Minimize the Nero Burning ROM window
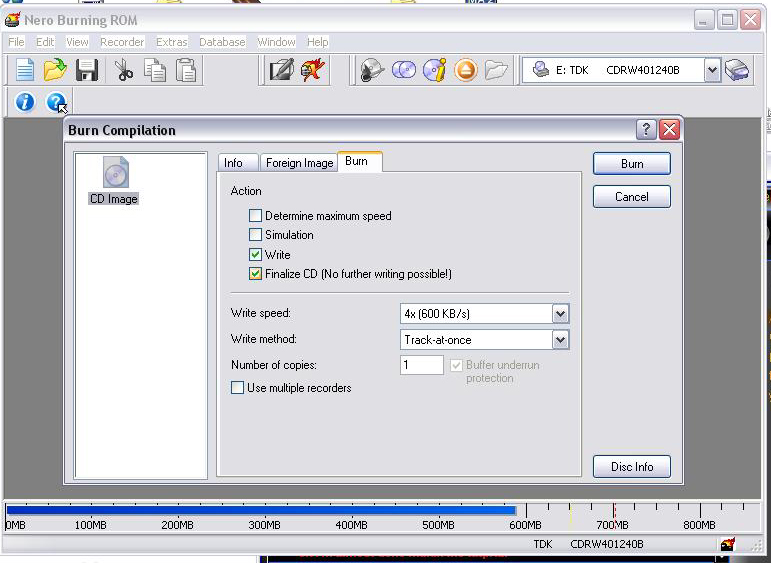Viewport: 771px width, 563px height. point(704,20)
